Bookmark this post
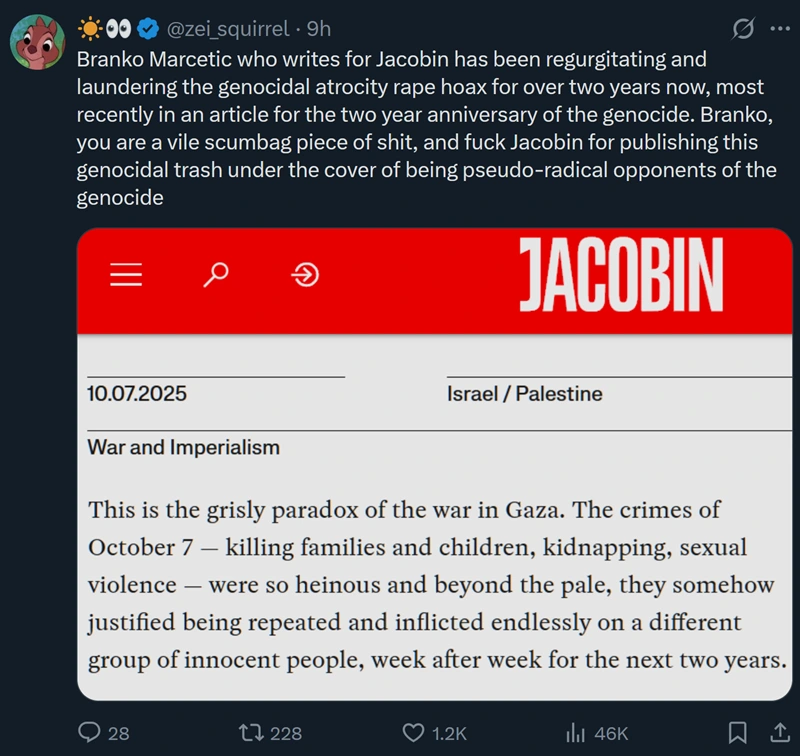Image resolution: width=800 pixels, height=756 pixels. click(x=738, y=733)
